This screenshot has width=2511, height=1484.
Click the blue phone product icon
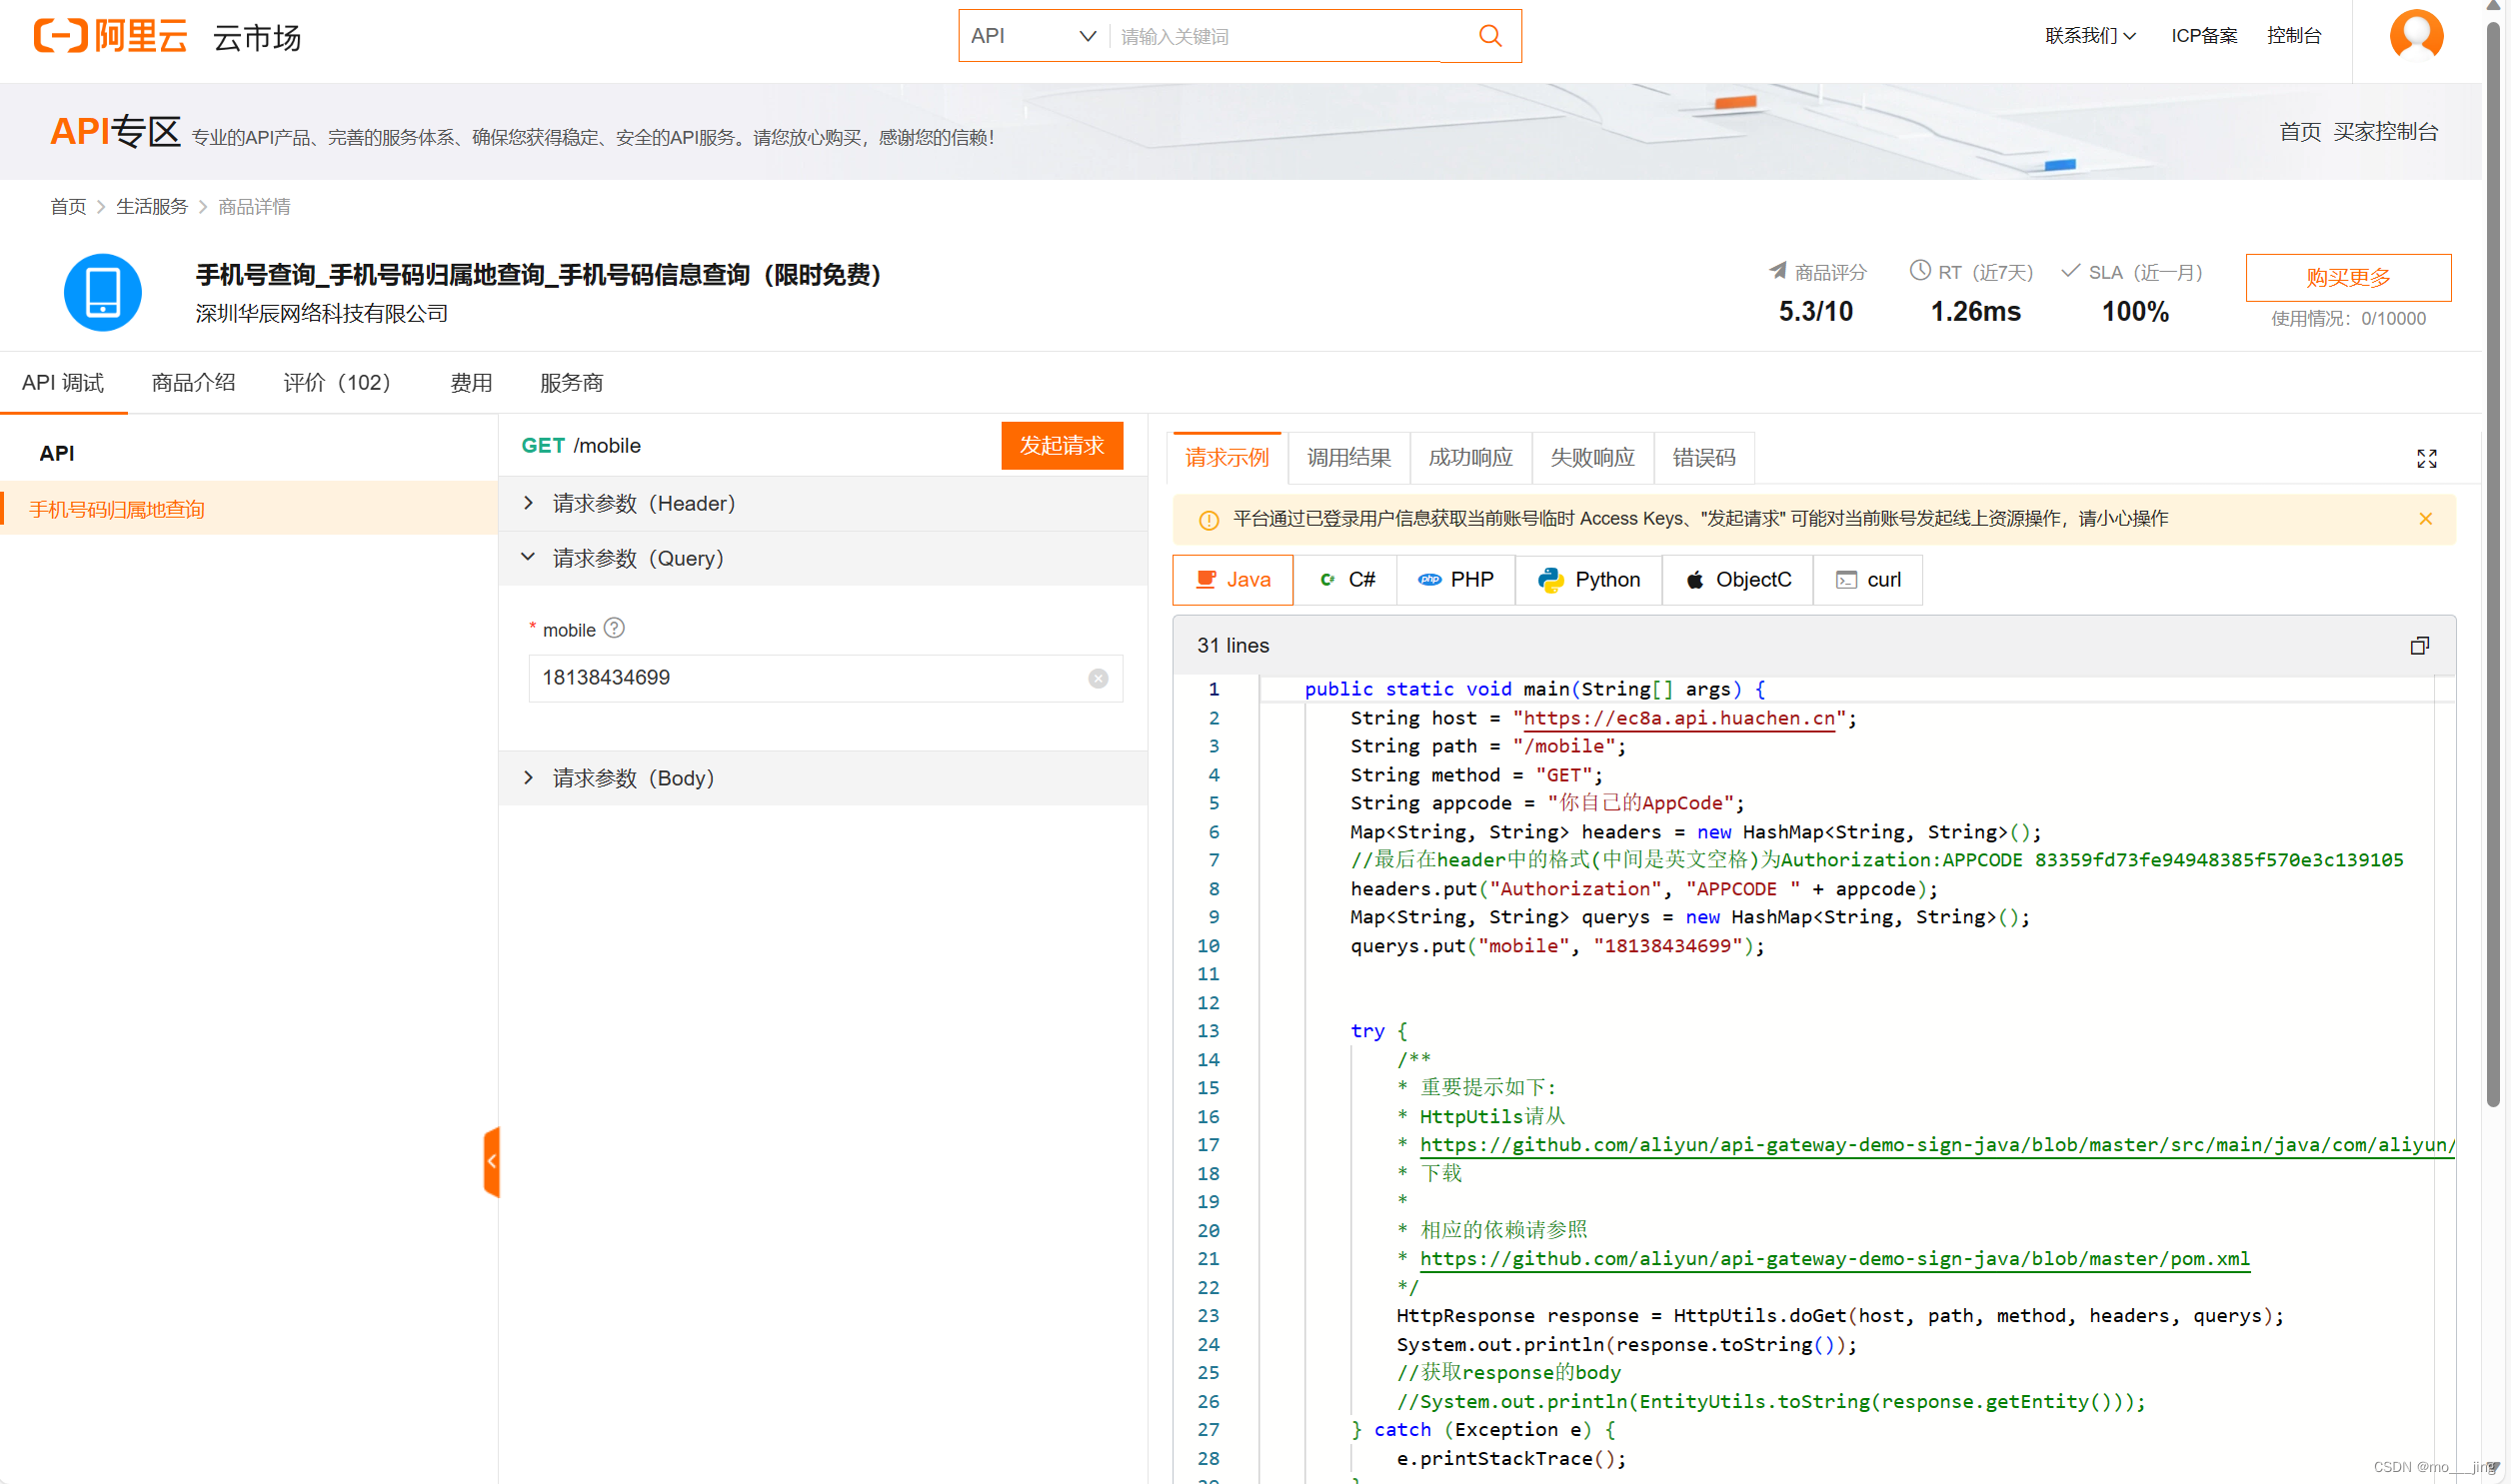pos(103,292)
